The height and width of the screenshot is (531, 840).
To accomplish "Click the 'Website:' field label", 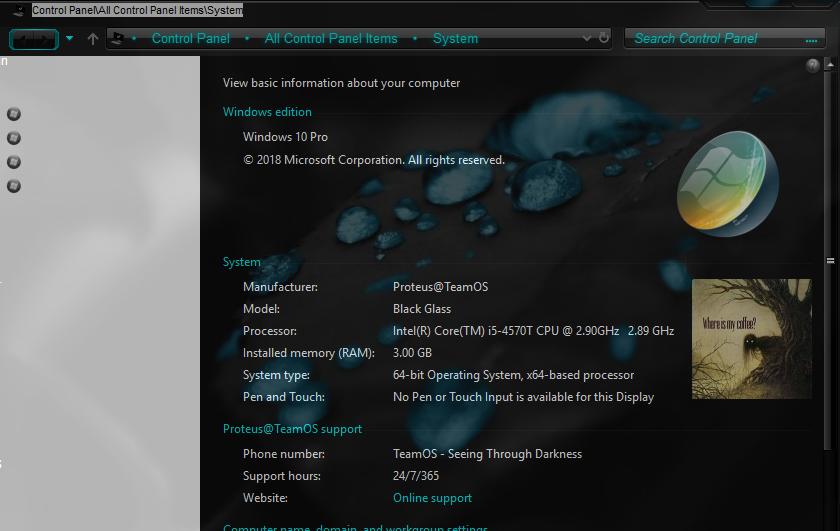I will coord(265,498).
